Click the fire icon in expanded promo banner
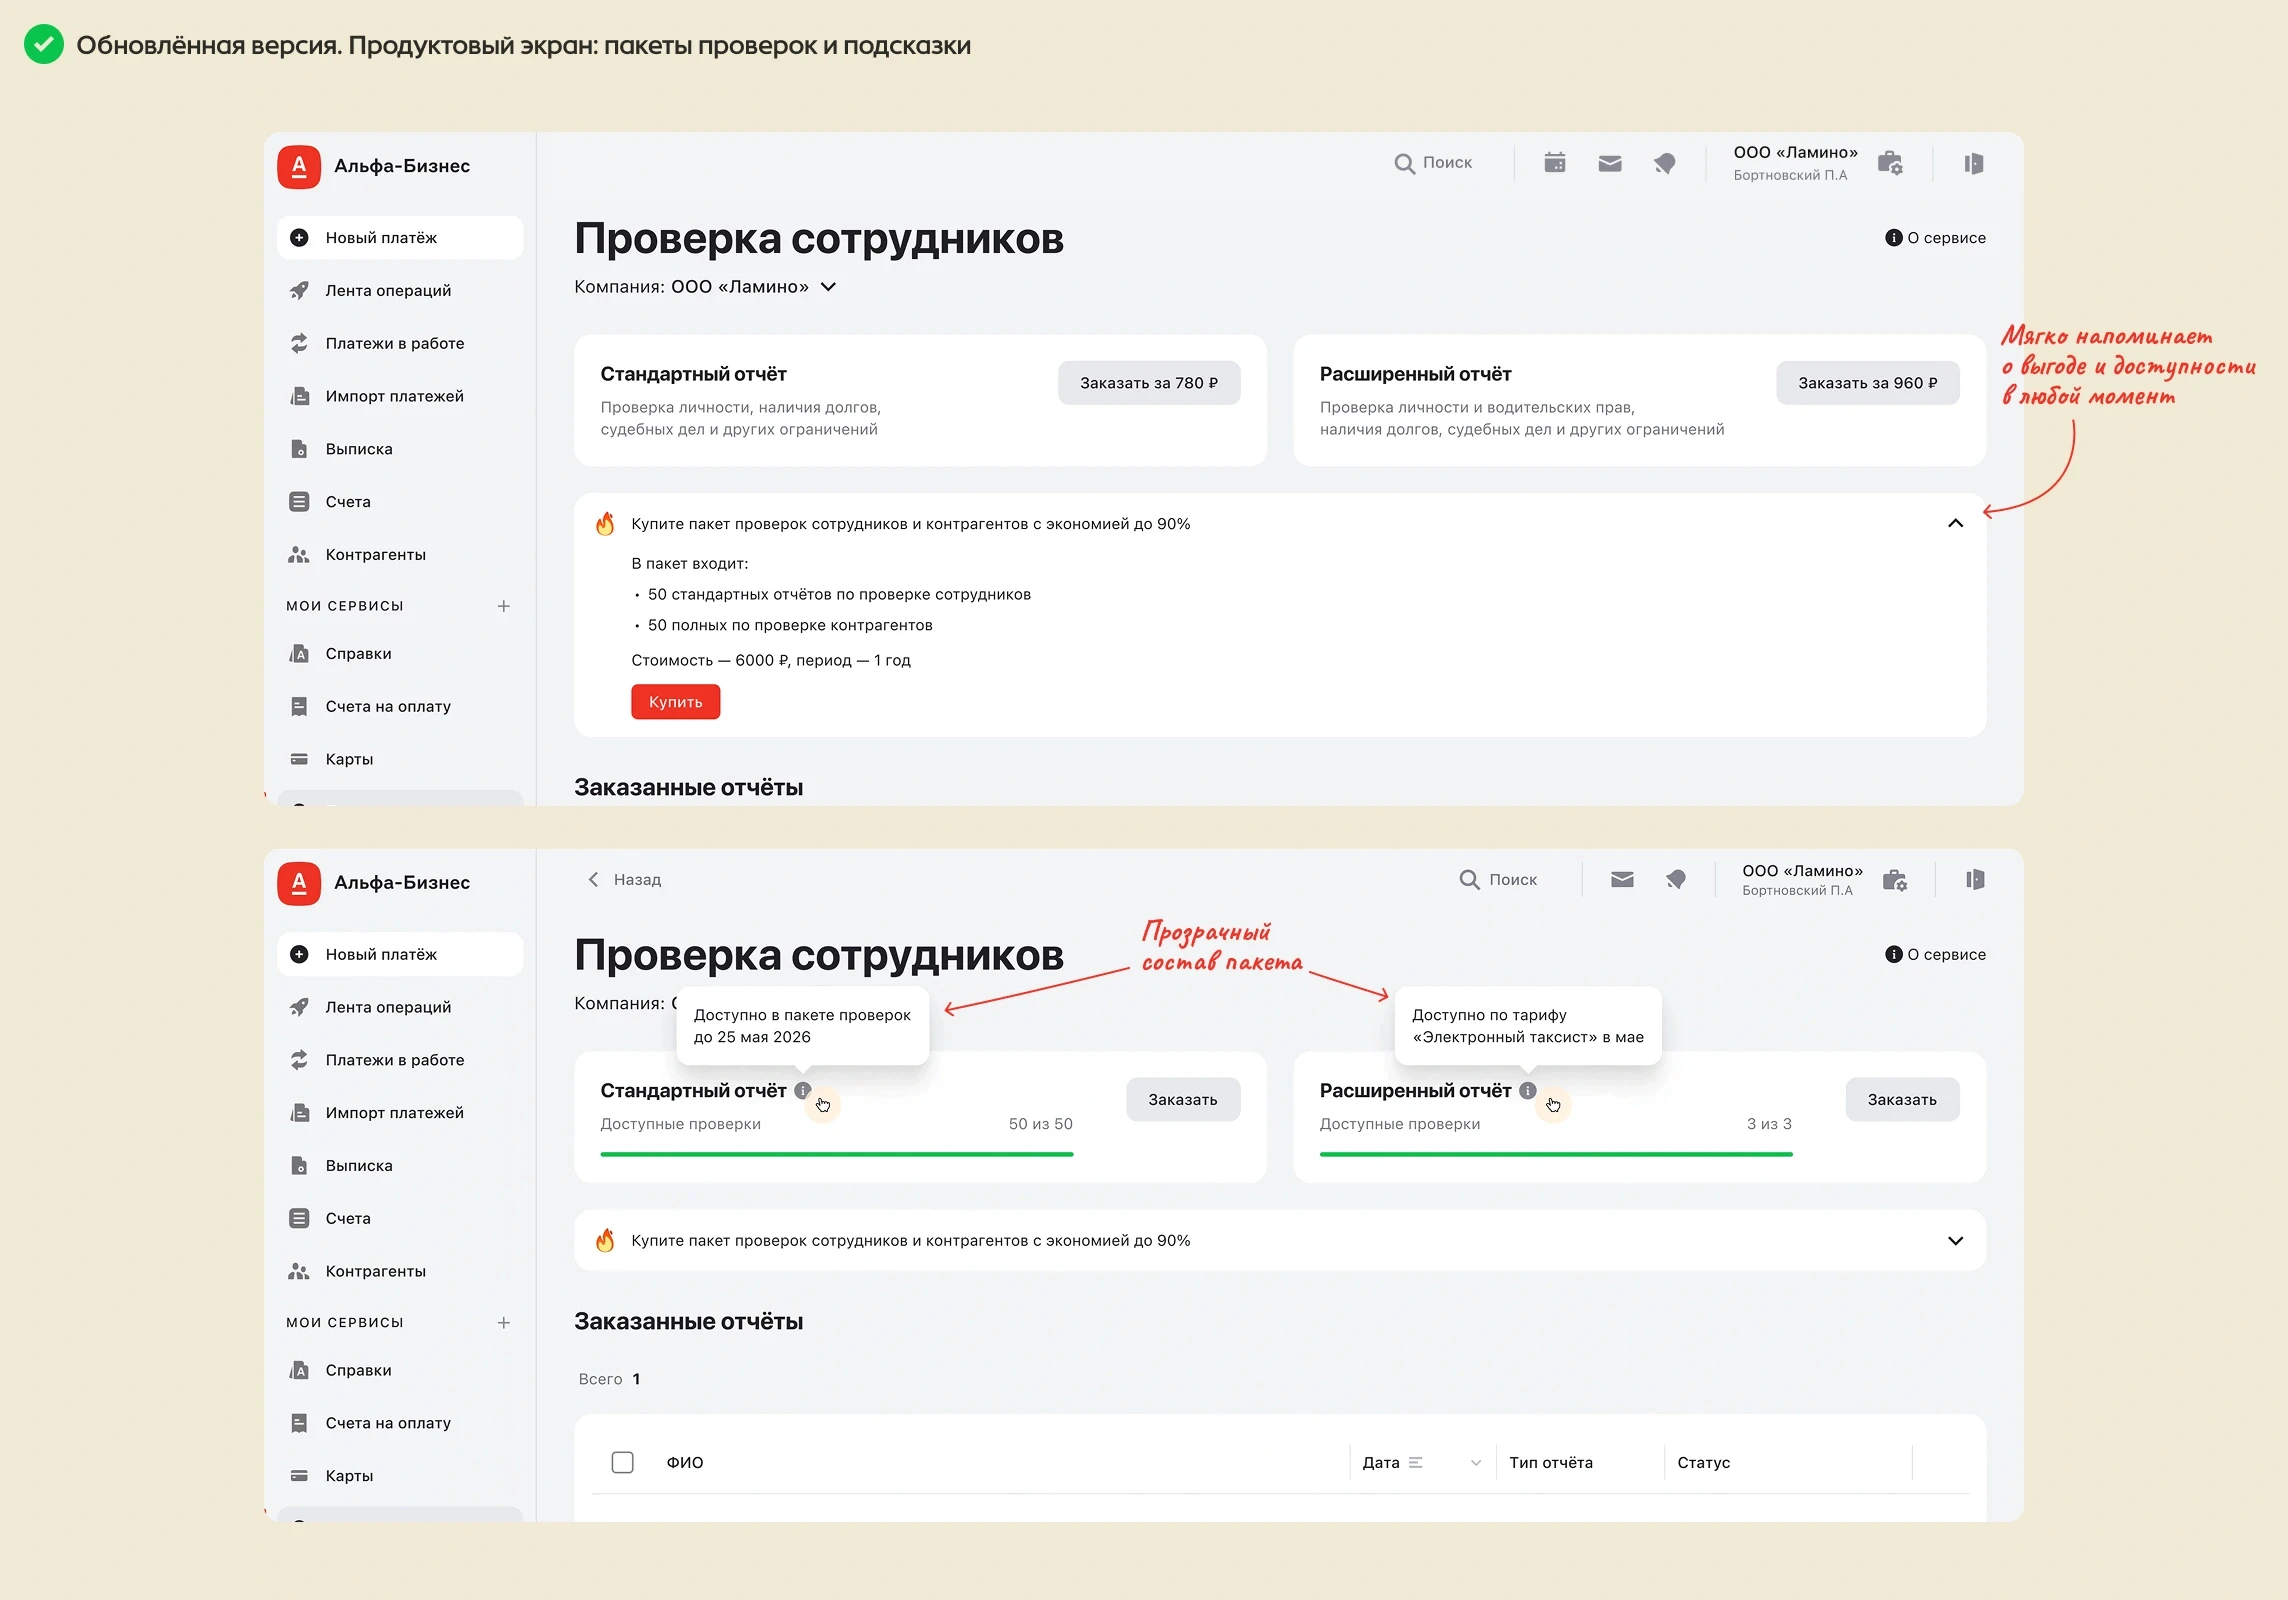The image size is (2288, 1600). (605, 524)
